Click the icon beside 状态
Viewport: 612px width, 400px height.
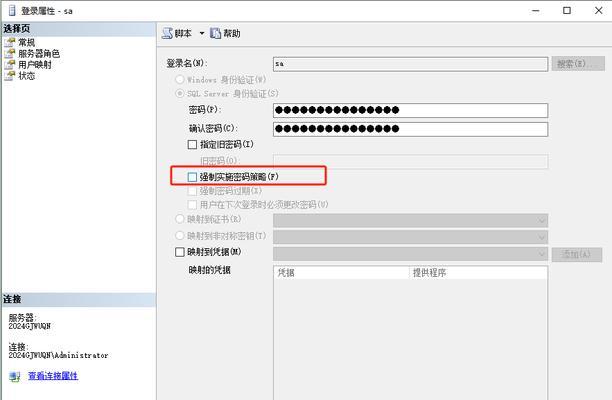pos(10,76)
